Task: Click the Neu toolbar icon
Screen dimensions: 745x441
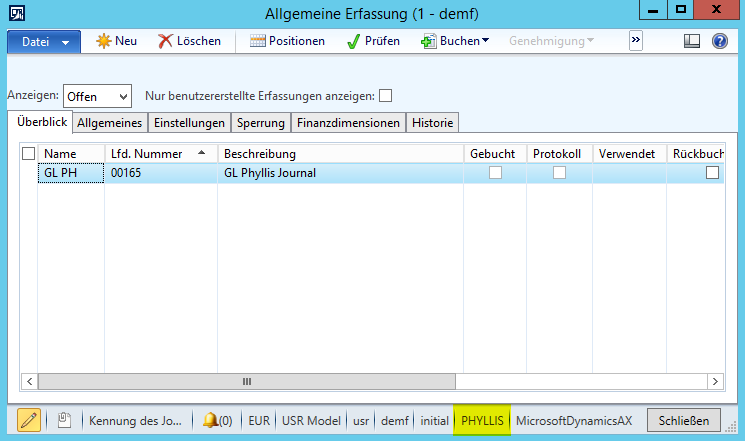Action: pos(104,41)
